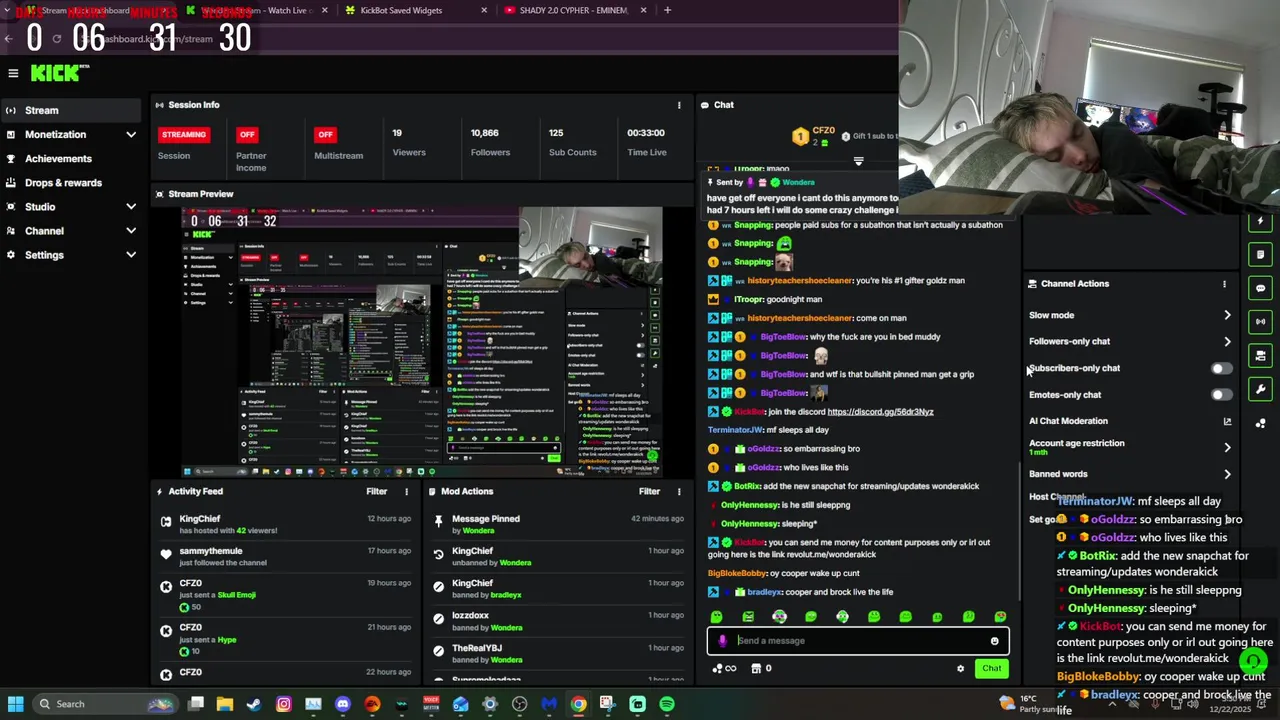The width and height of the screenshot is (1280, 720).
Task: Open the discord.gg link in chat
Action: [880, 412]
